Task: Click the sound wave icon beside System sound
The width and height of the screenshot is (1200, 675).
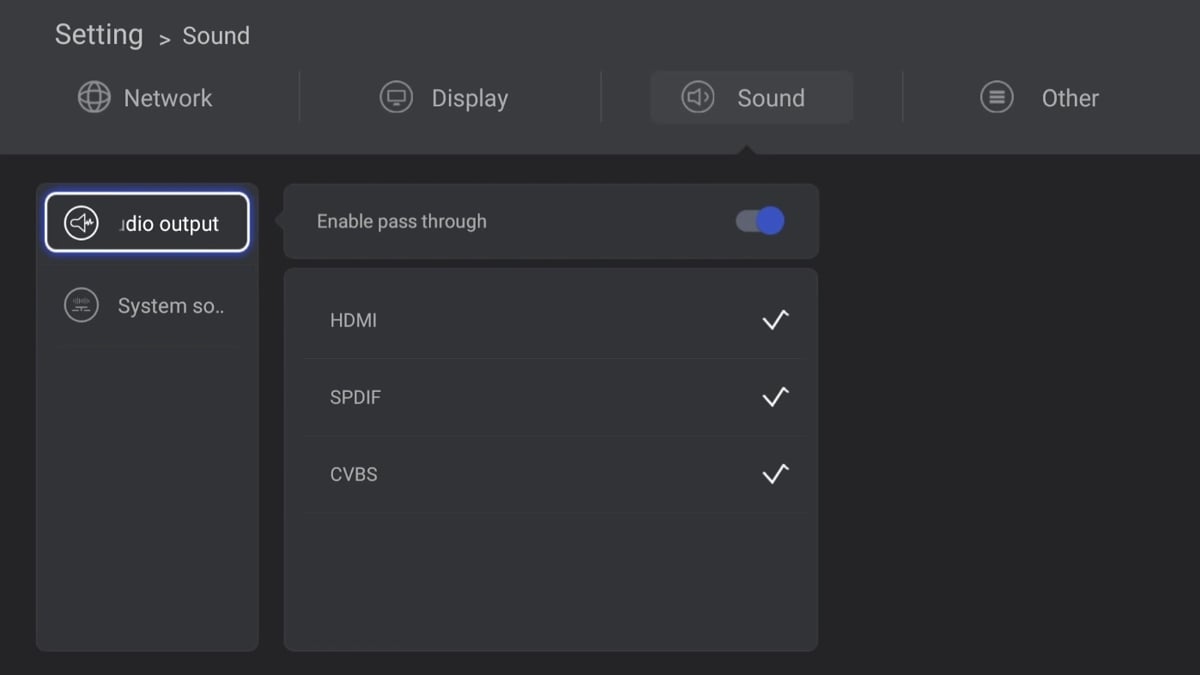Action: click(x=81, y=305)
